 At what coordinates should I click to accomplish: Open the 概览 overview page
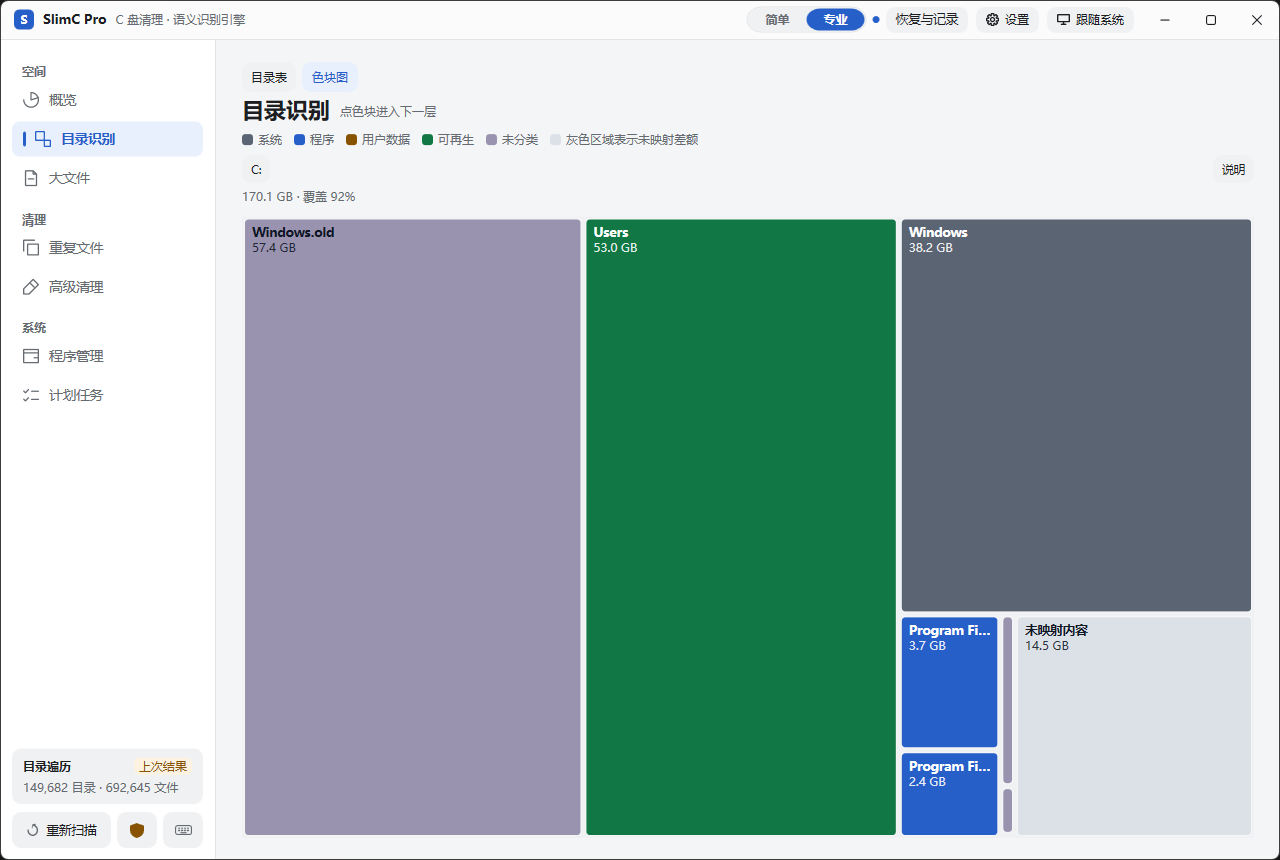click(x=107, y=100)
